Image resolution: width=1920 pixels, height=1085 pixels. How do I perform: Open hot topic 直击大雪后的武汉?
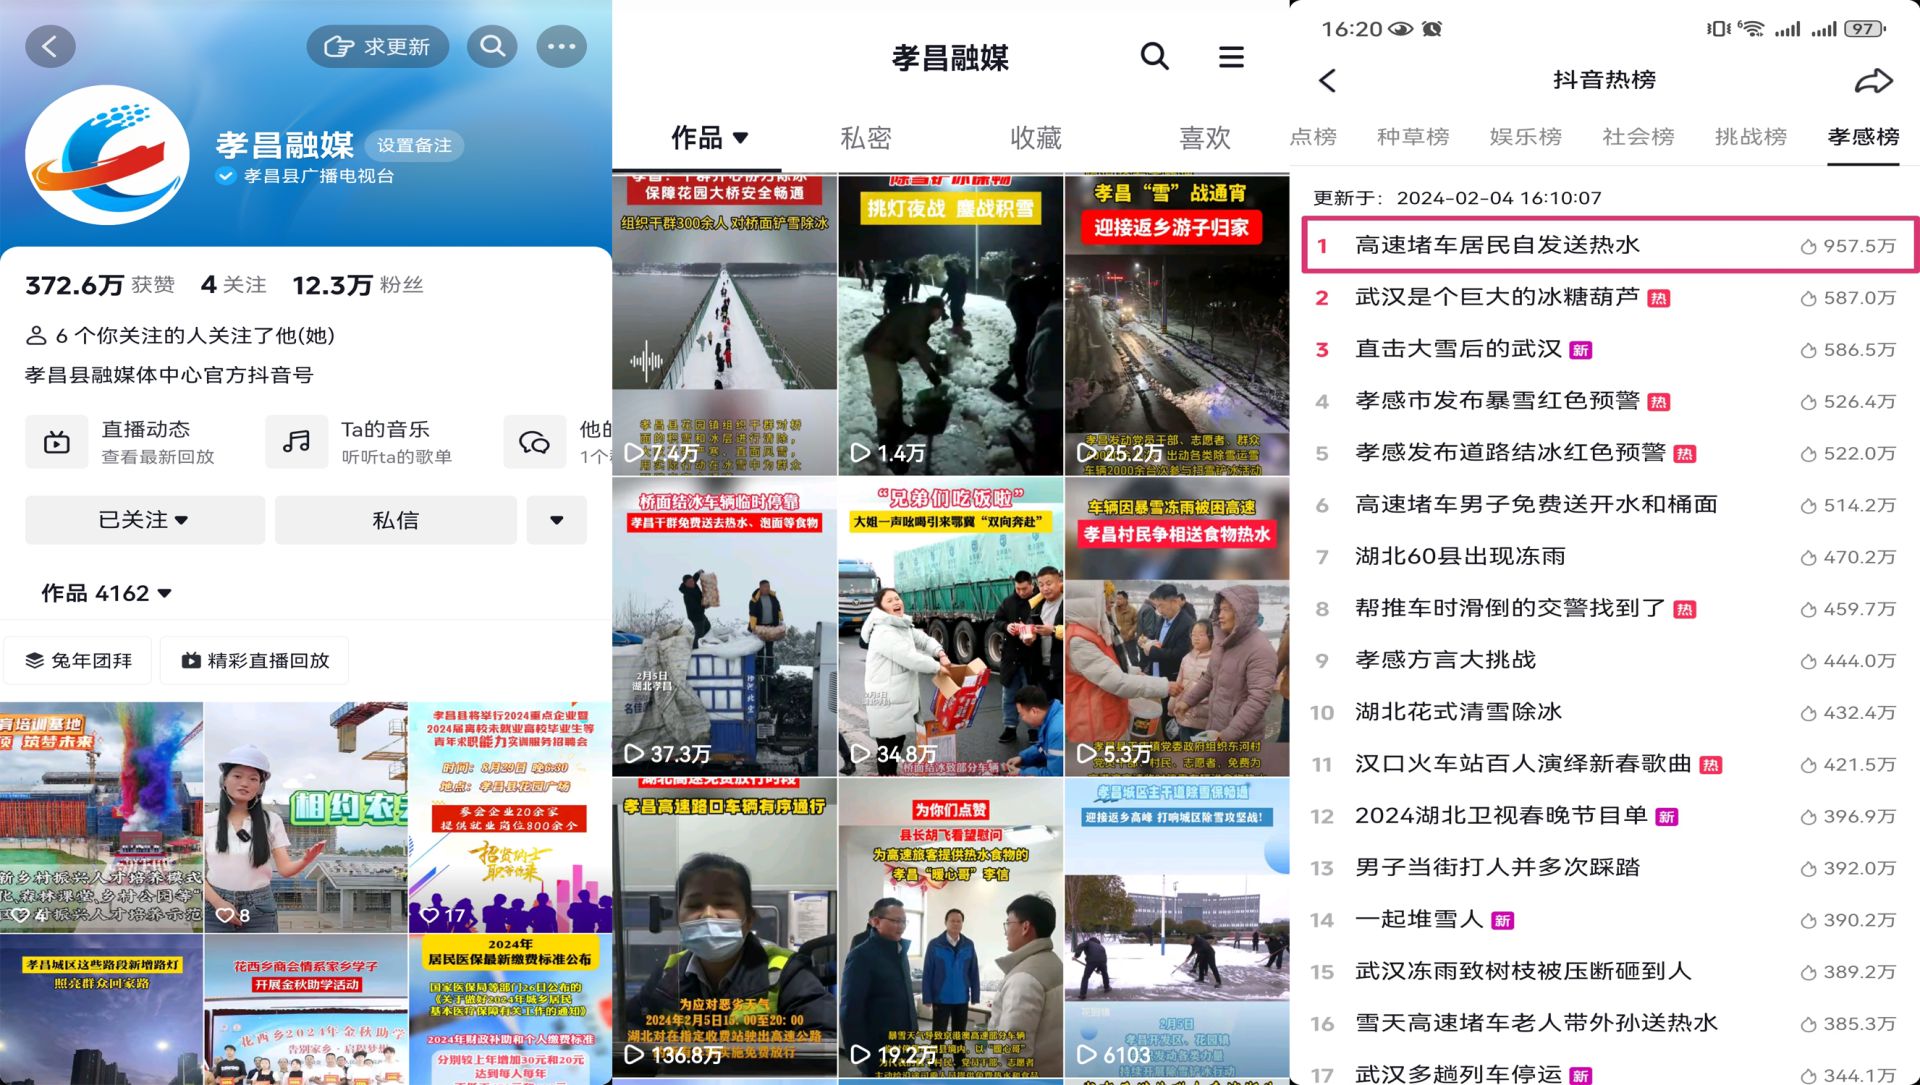pyautogui.click(x=1609, y=349)
